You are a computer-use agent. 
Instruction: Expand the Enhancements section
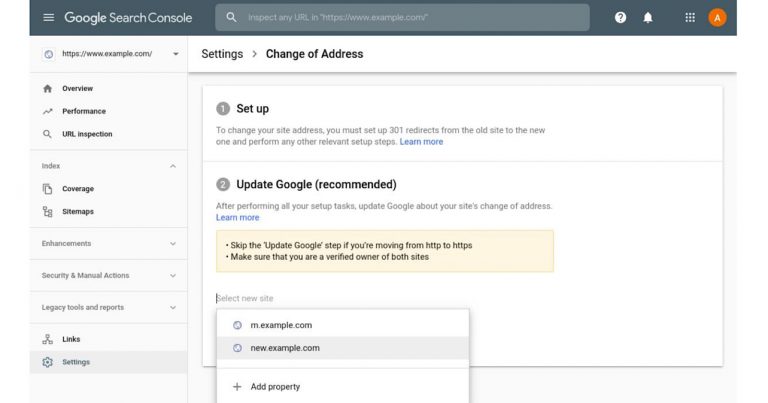pos(173,244)
